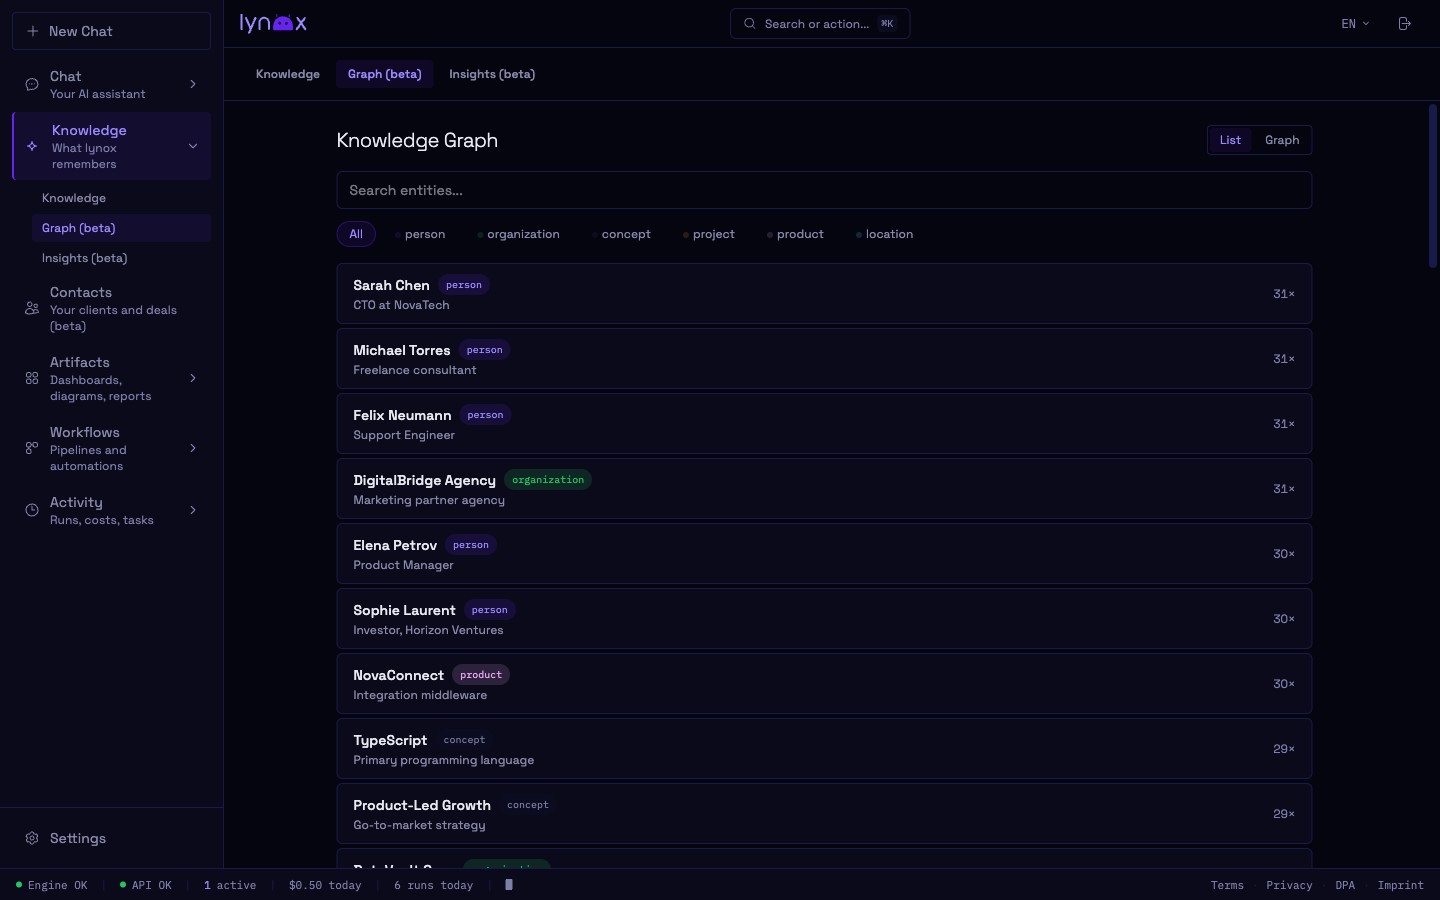Screen dimensions: 1440x900
Task: Switch to the Knowledge top tab
Action: click(288, 74)
